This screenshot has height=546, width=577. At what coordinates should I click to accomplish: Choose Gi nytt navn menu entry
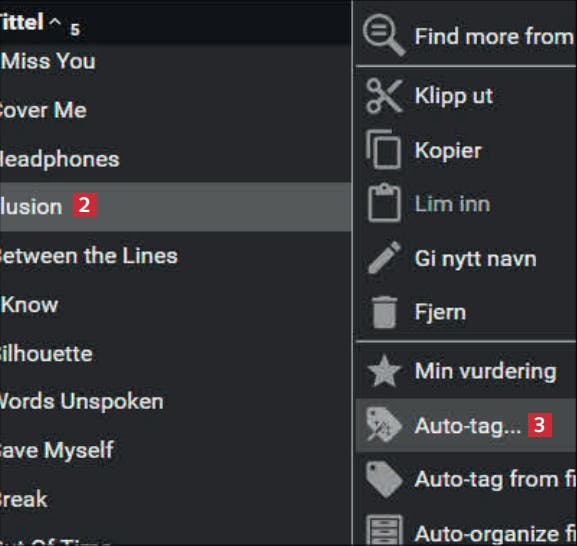tap(466, 258)
